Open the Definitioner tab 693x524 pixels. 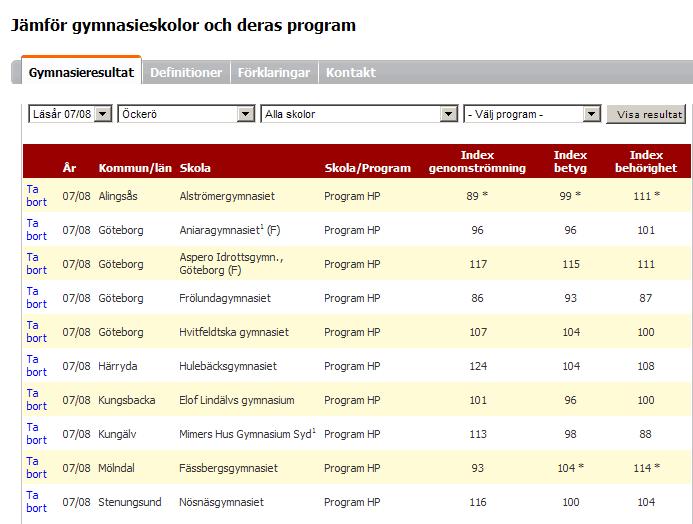(x=186, y=72)
